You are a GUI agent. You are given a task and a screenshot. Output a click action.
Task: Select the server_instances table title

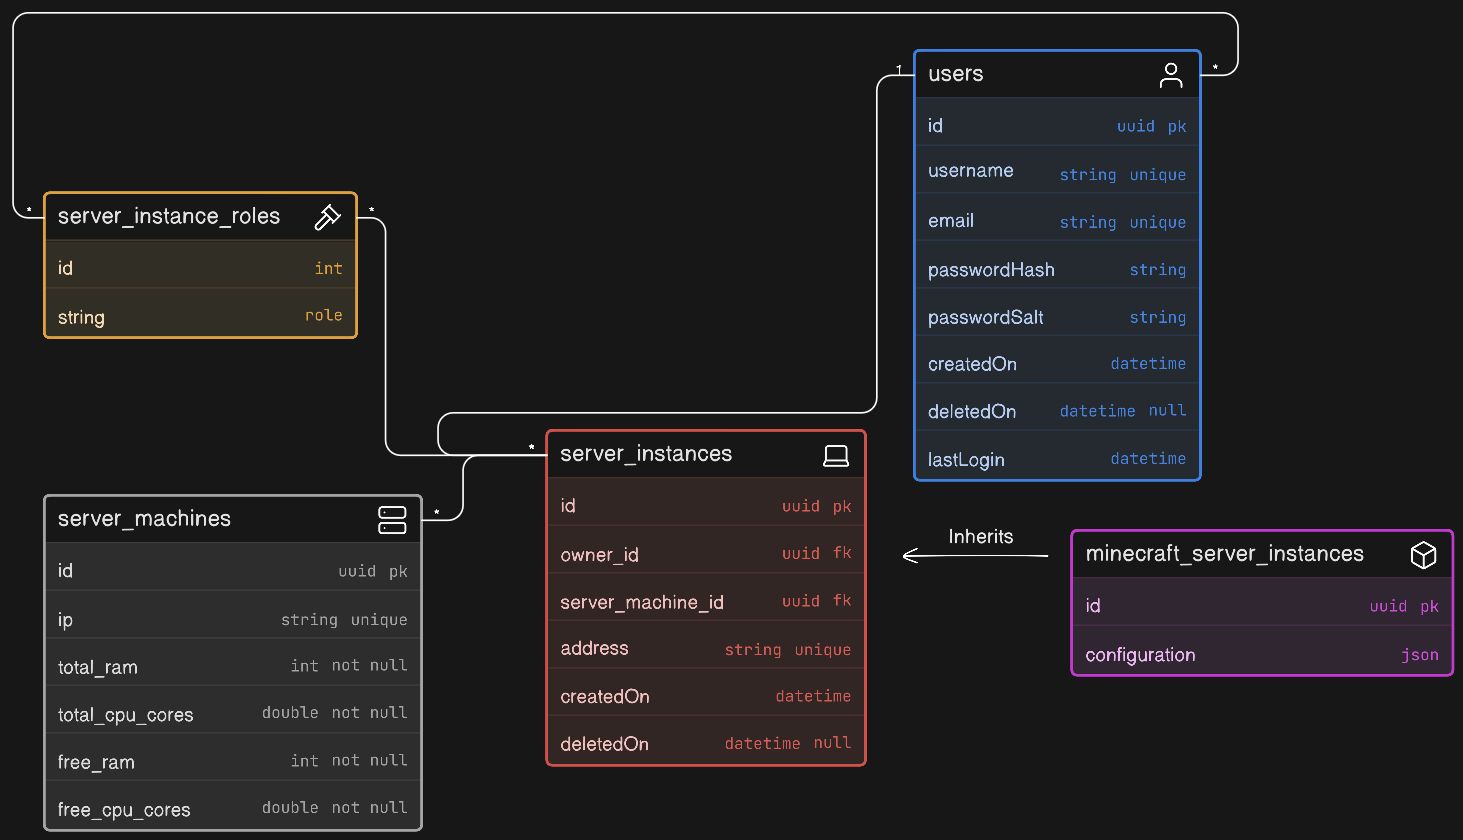646,454
